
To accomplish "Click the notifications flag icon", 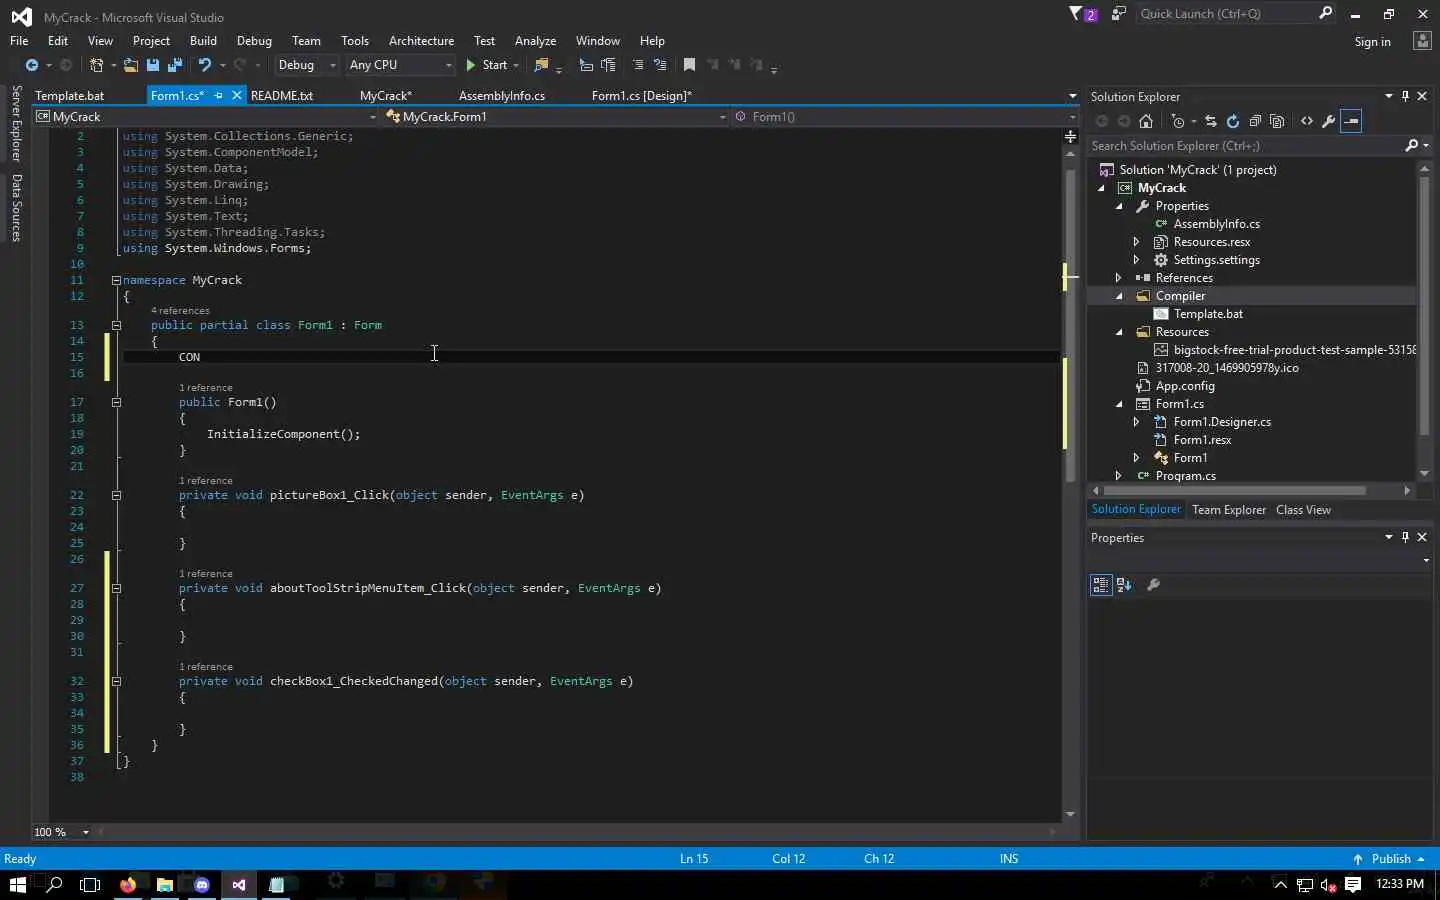I will (x=1078, y=14).
